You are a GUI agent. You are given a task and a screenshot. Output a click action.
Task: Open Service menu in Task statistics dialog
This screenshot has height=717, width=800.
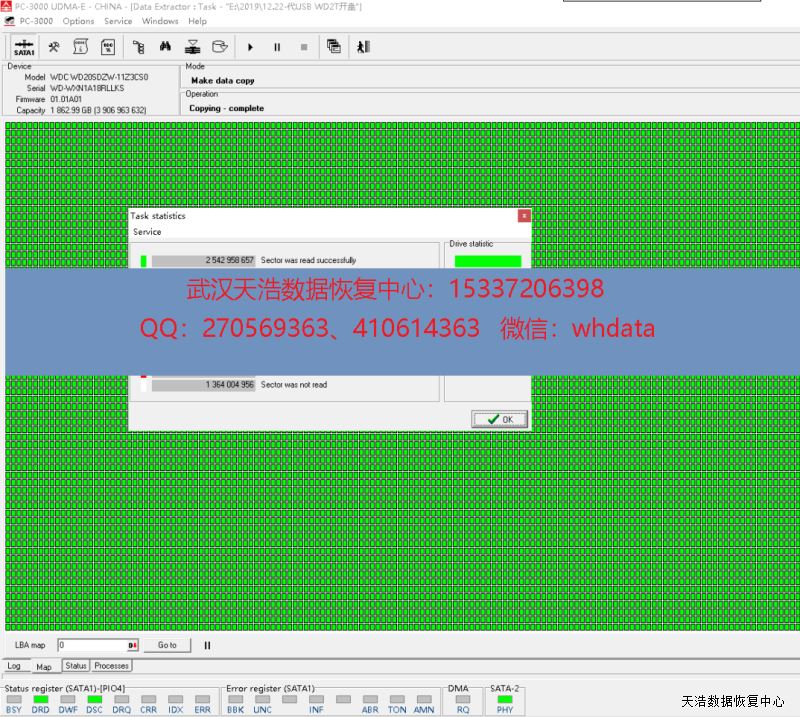click(147, 232)
